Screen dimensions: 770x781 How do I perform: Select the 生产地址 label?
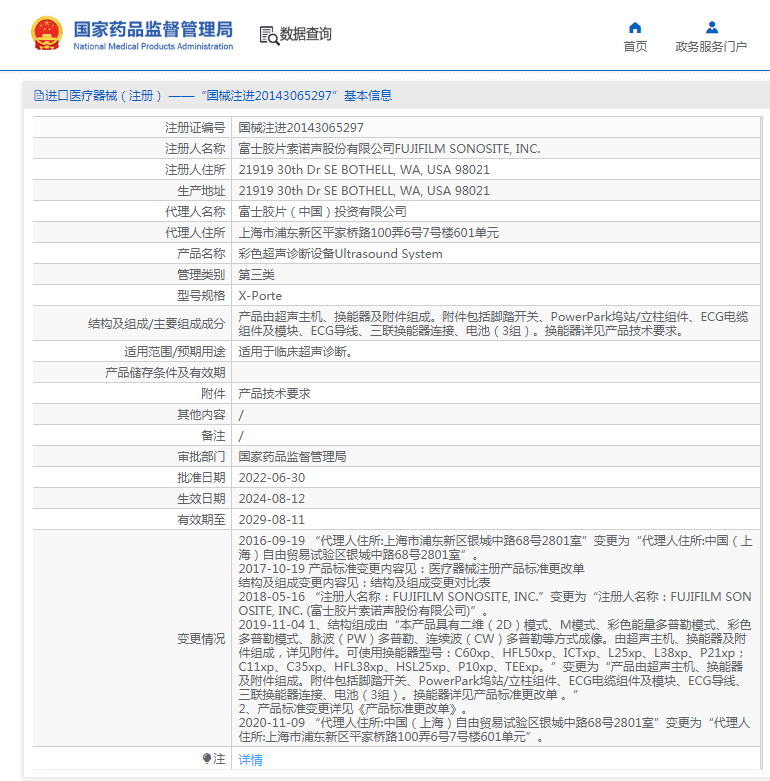[x=201, y=191]
